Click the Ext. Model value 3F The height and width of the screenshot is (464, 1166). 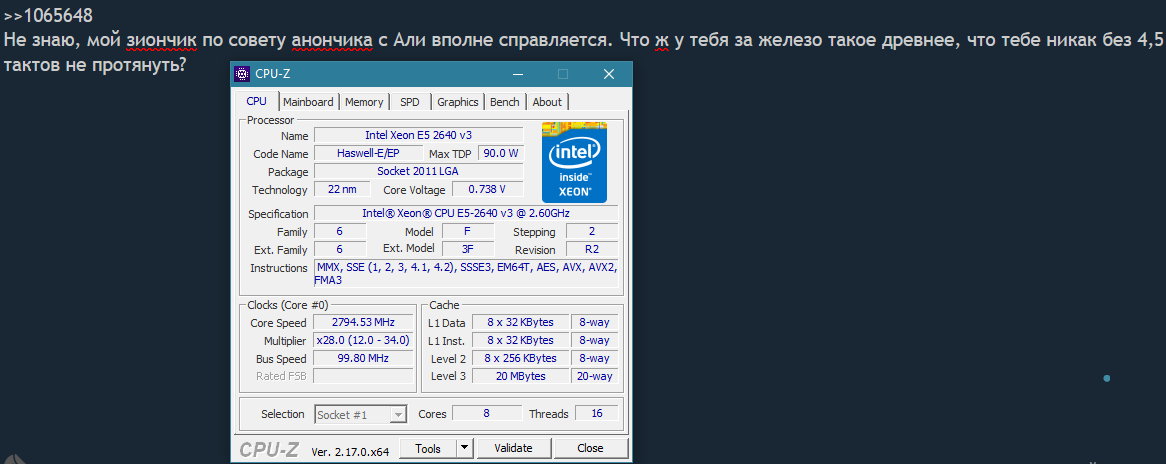click(x=468, y=249)
